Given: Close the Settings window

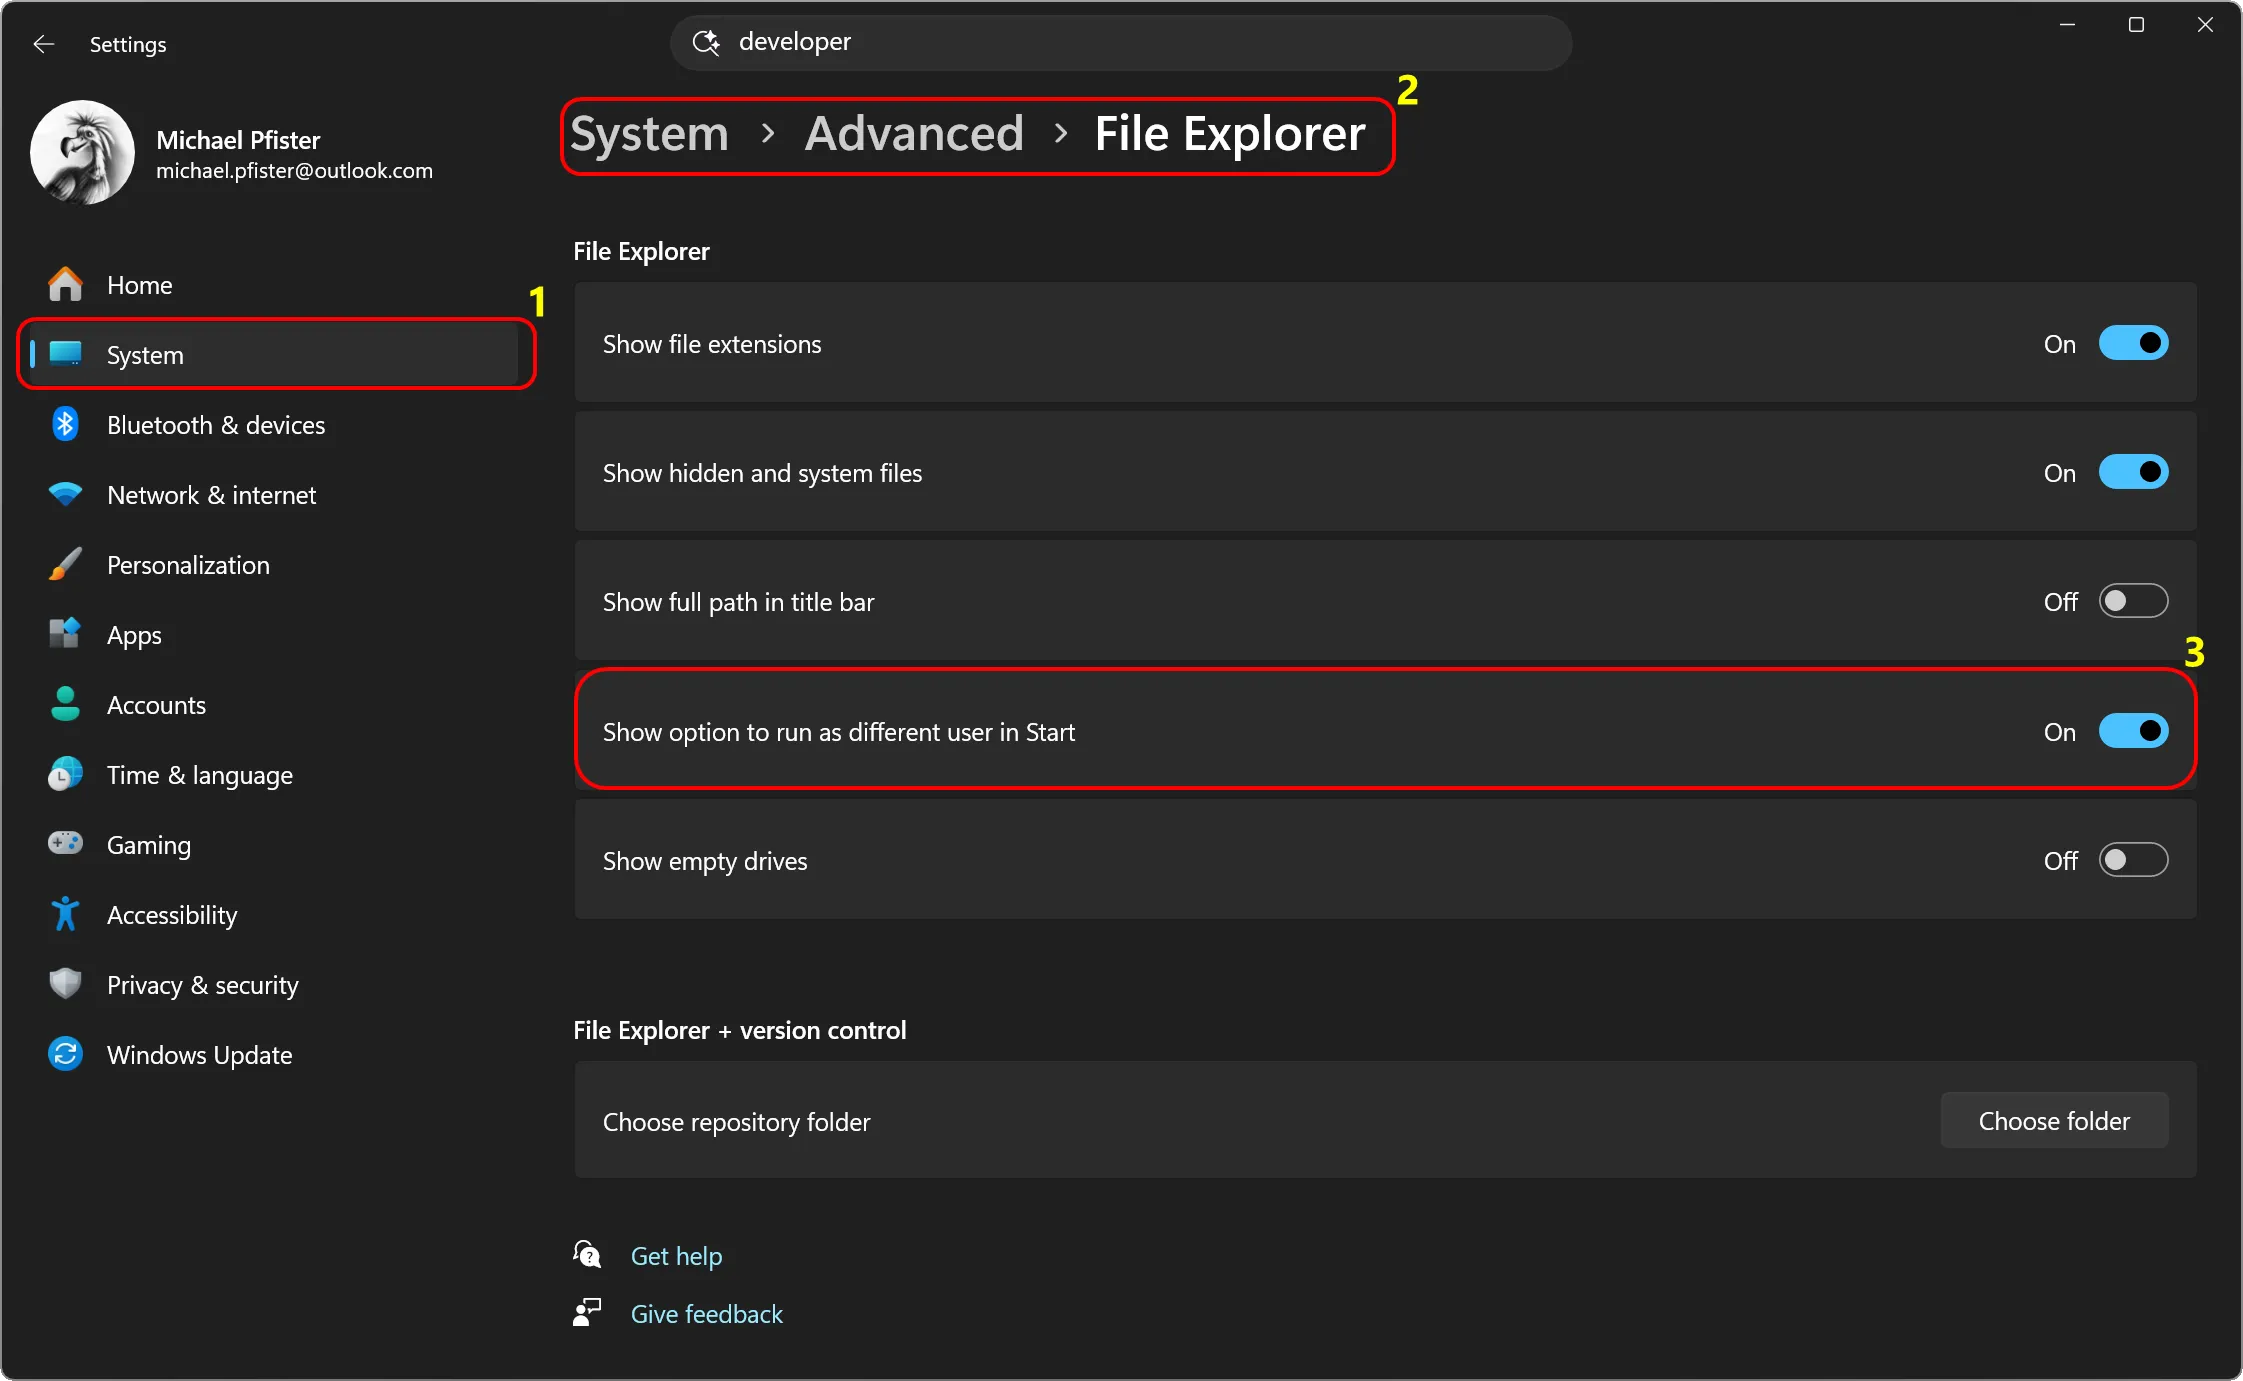Looking at the screenshot, I should (x=2205, y=25).
